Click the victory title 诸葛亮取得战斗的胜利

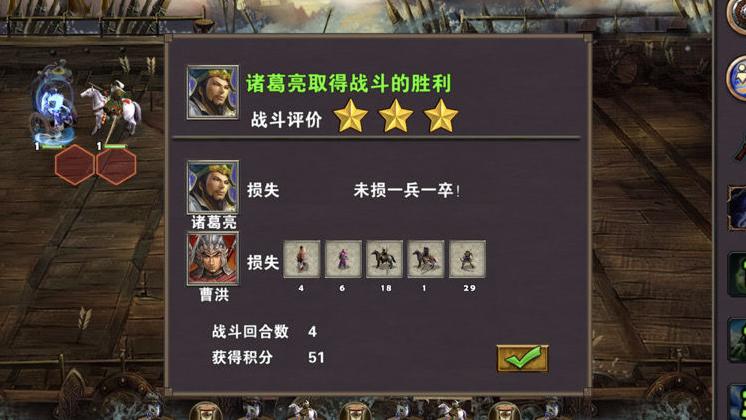(x=349, y=84)
